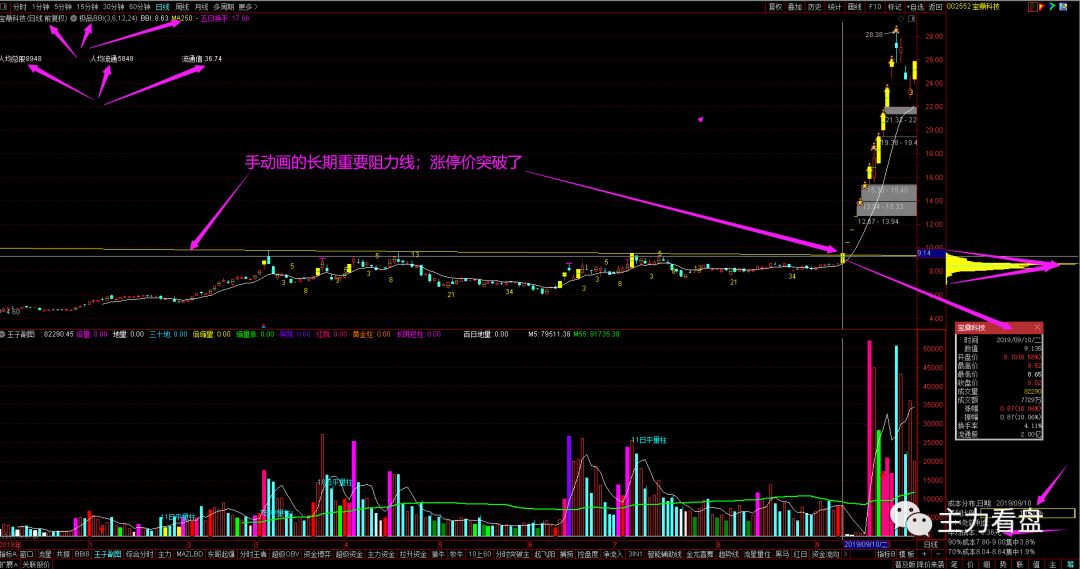Switch to 月线 monthly chart
The width and height of the screenshot is (1080, 569).
point(201,7)
